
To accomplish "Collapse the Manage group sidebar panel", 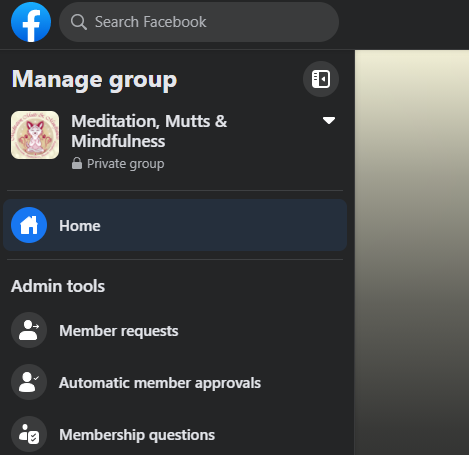I will pyautogui.click(x=321, y=79).
